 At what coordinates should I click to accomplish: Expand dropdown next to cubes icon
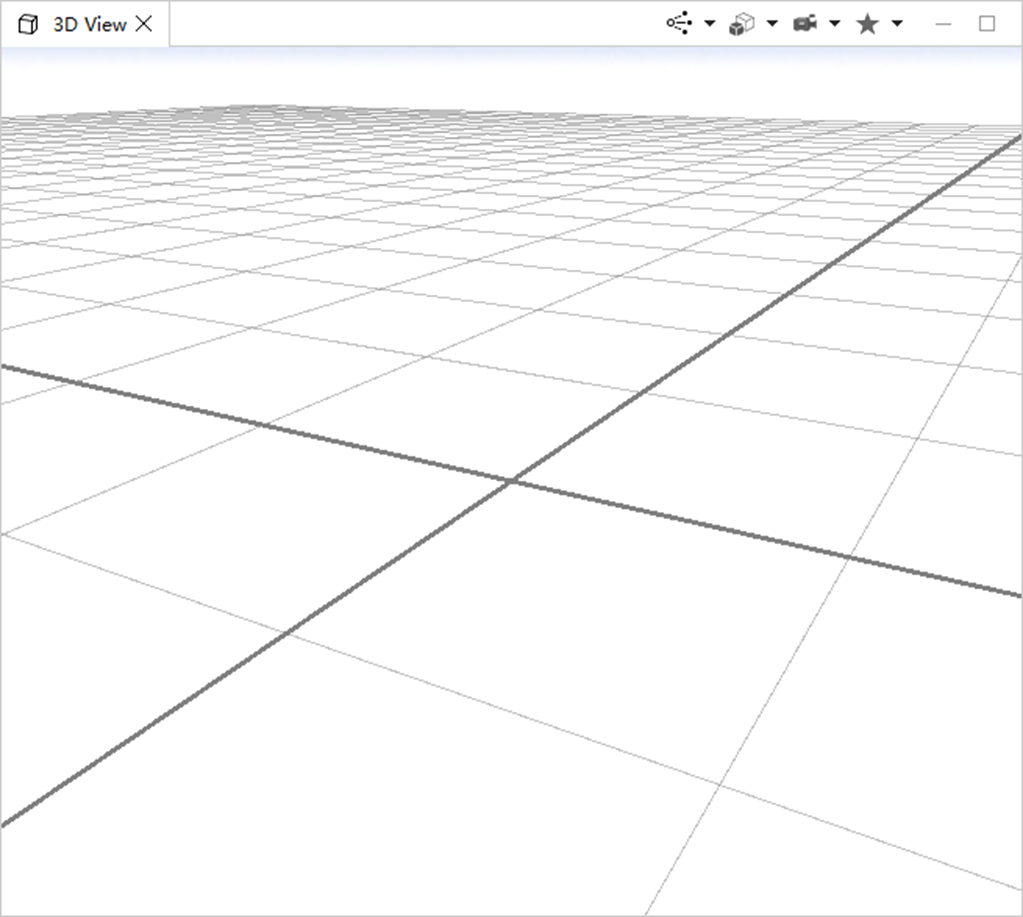[x=772, y=24]
